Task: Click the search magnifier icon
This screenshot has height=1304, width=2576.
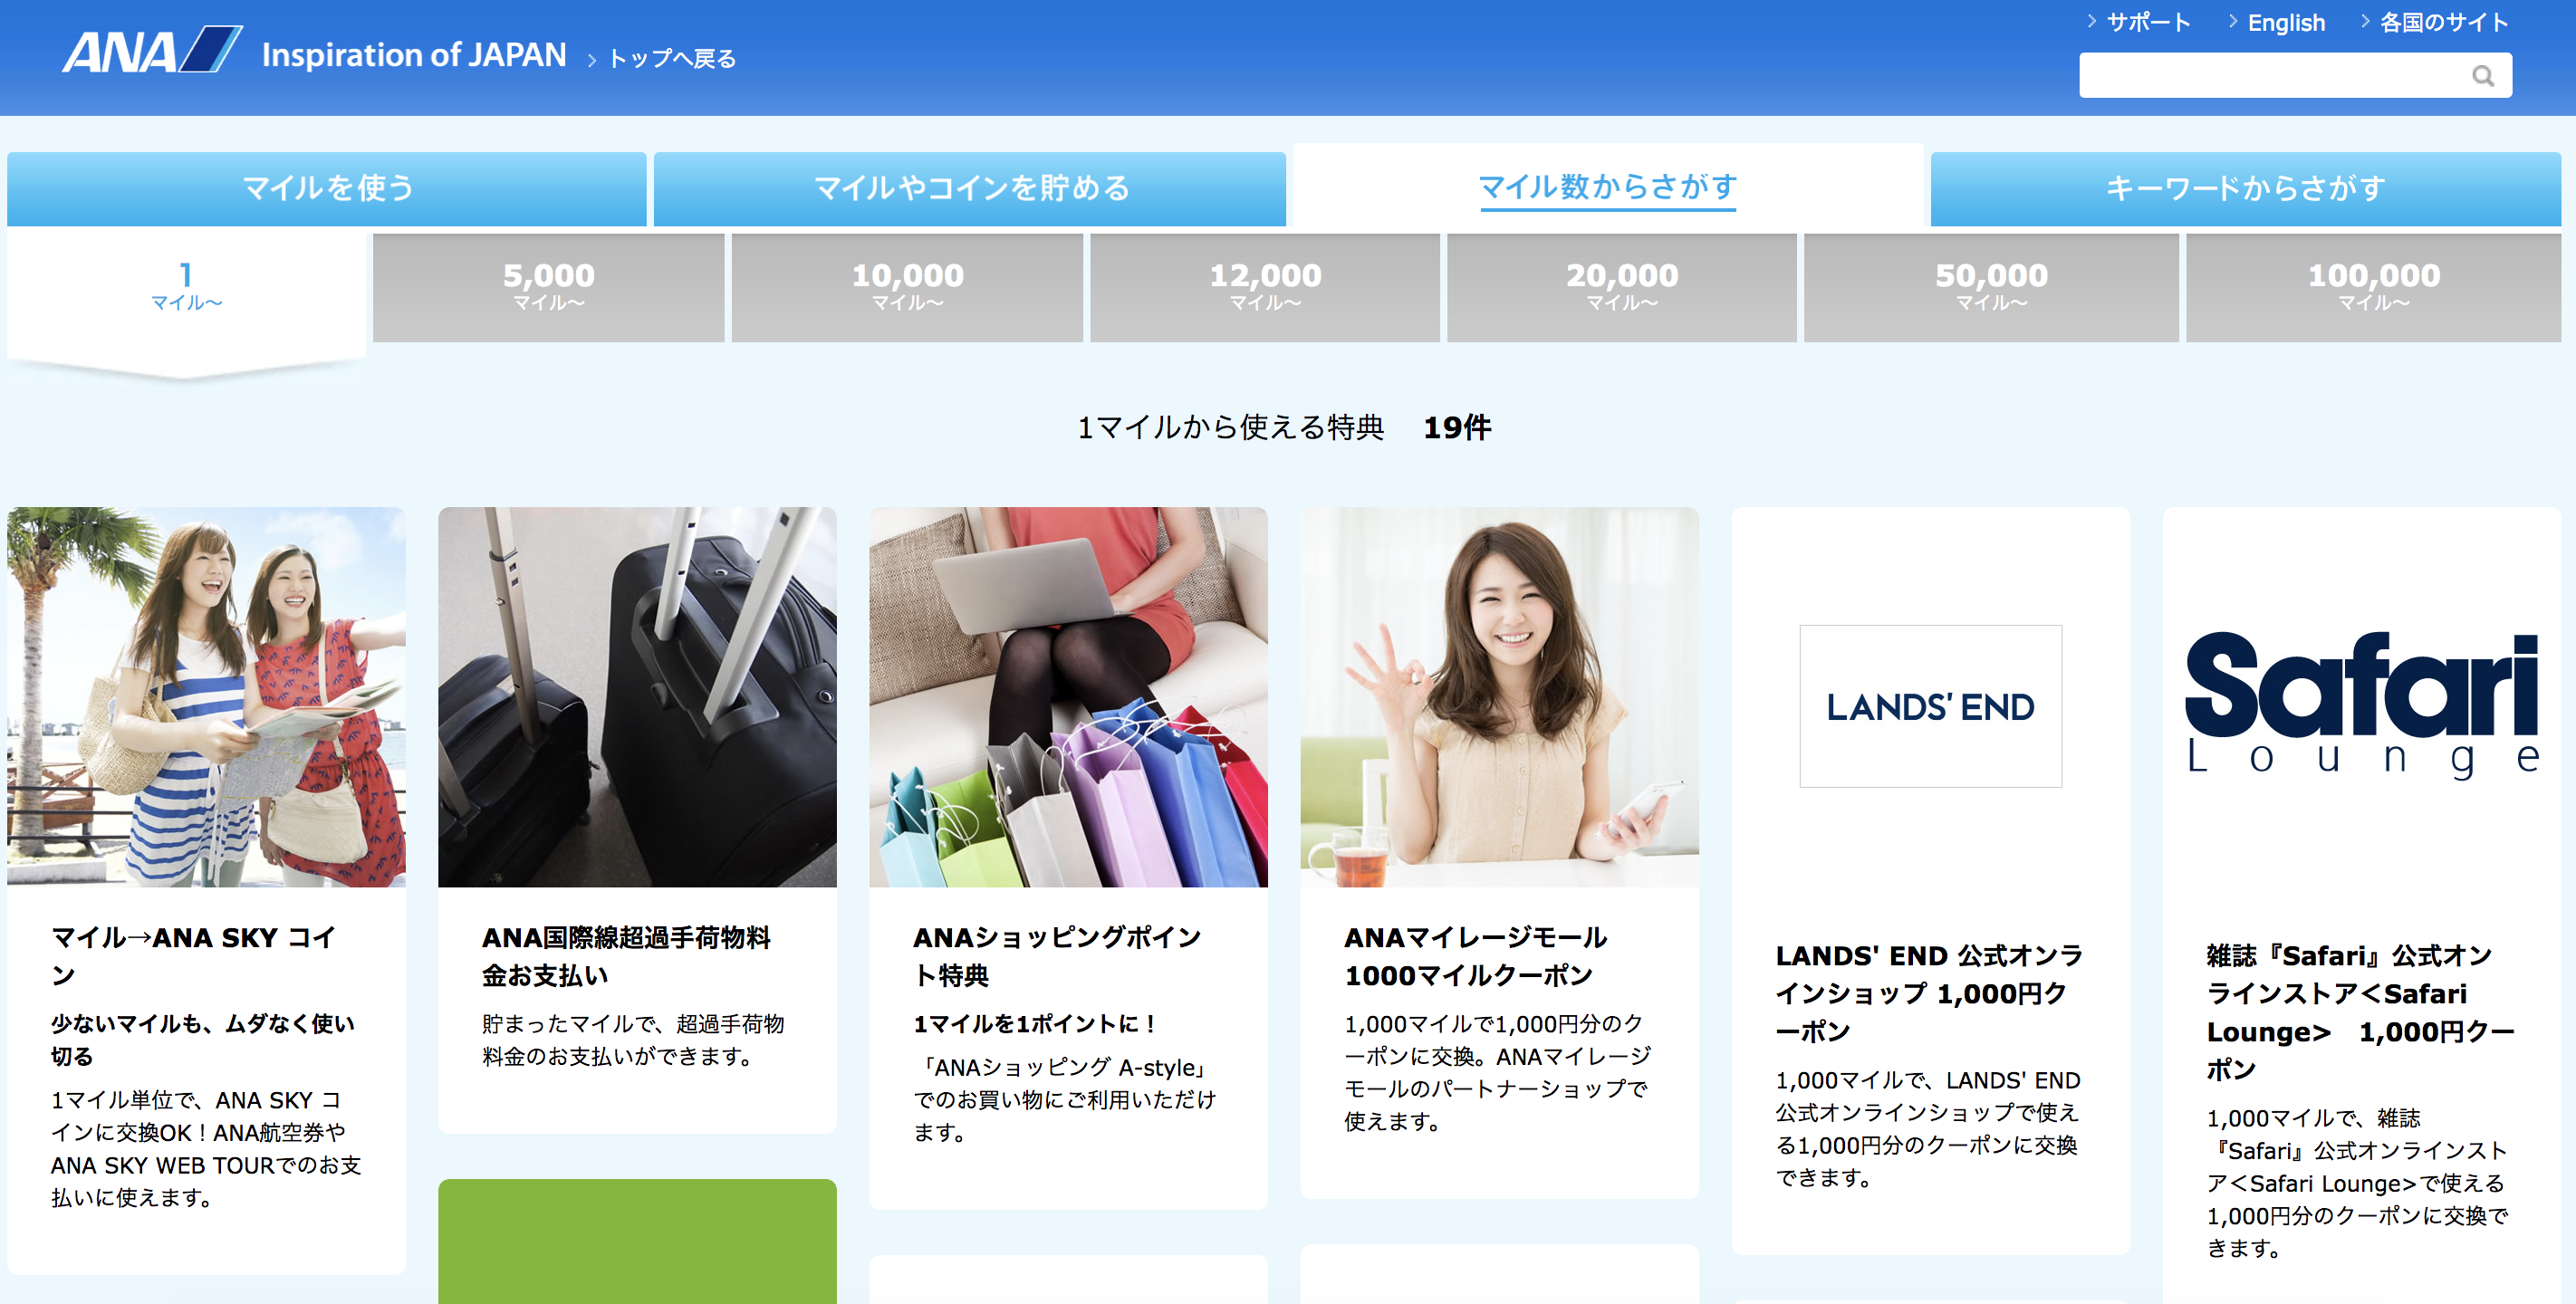Action: pyautogui.click(x=2482, y=76)
